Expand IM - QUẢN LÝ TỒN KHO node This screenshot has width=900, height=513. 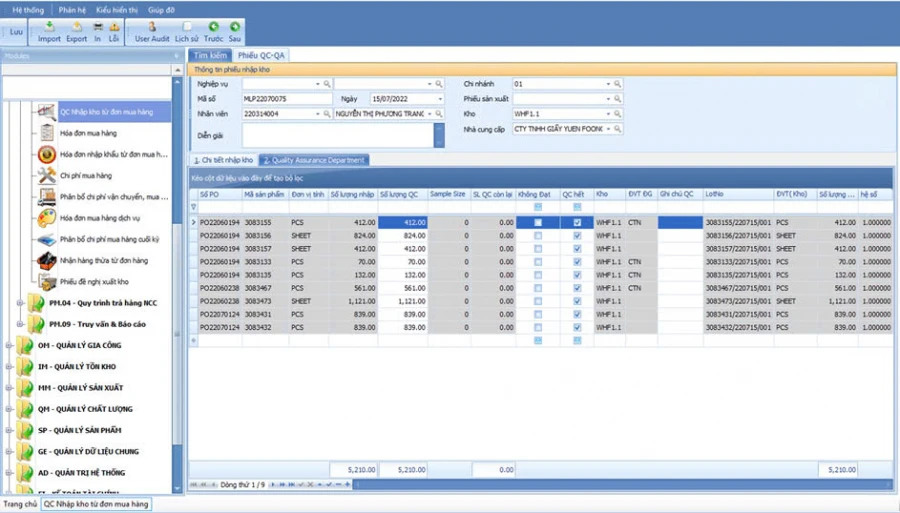point(9,367)
